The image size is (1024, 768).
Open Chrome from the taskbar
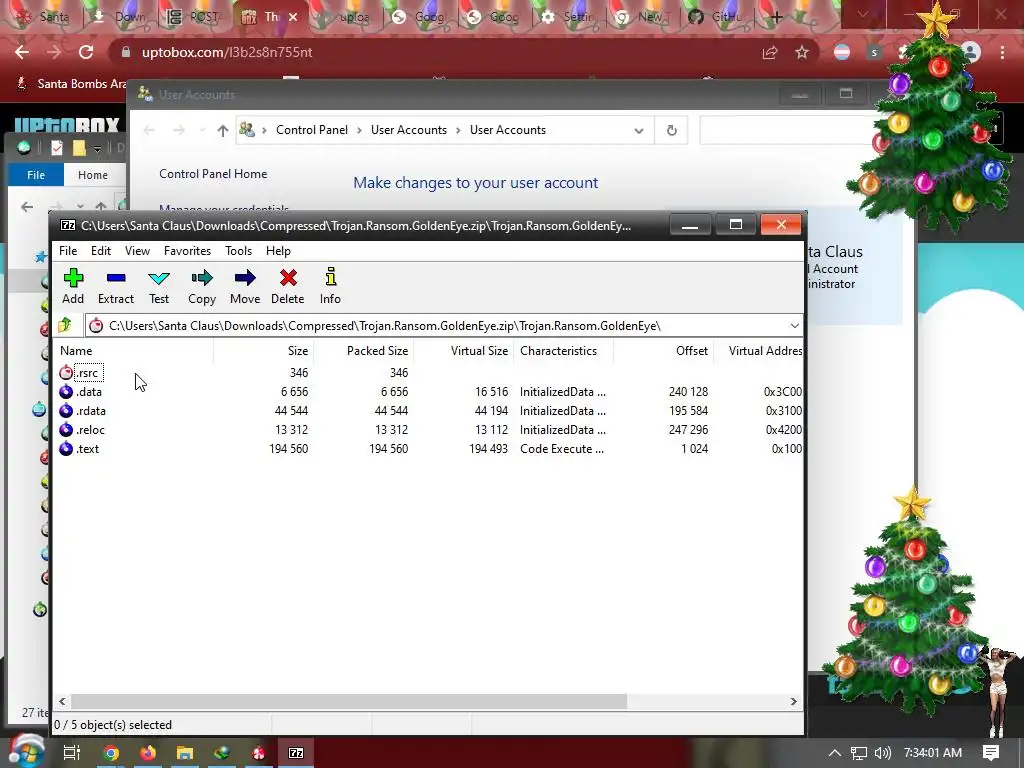click(112, 753)
